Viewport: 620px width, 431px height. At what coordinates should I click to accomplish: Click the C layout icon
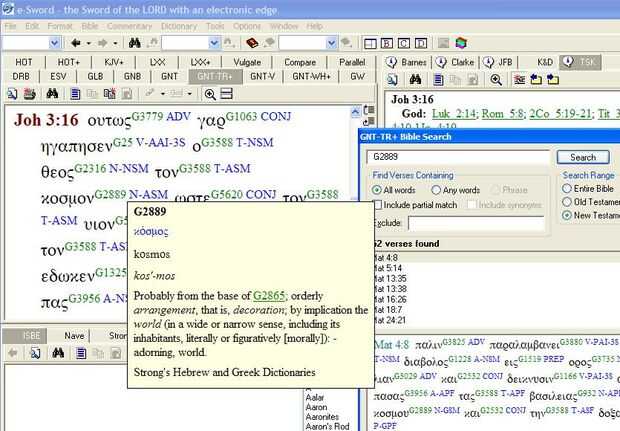(x=404, y=43)
